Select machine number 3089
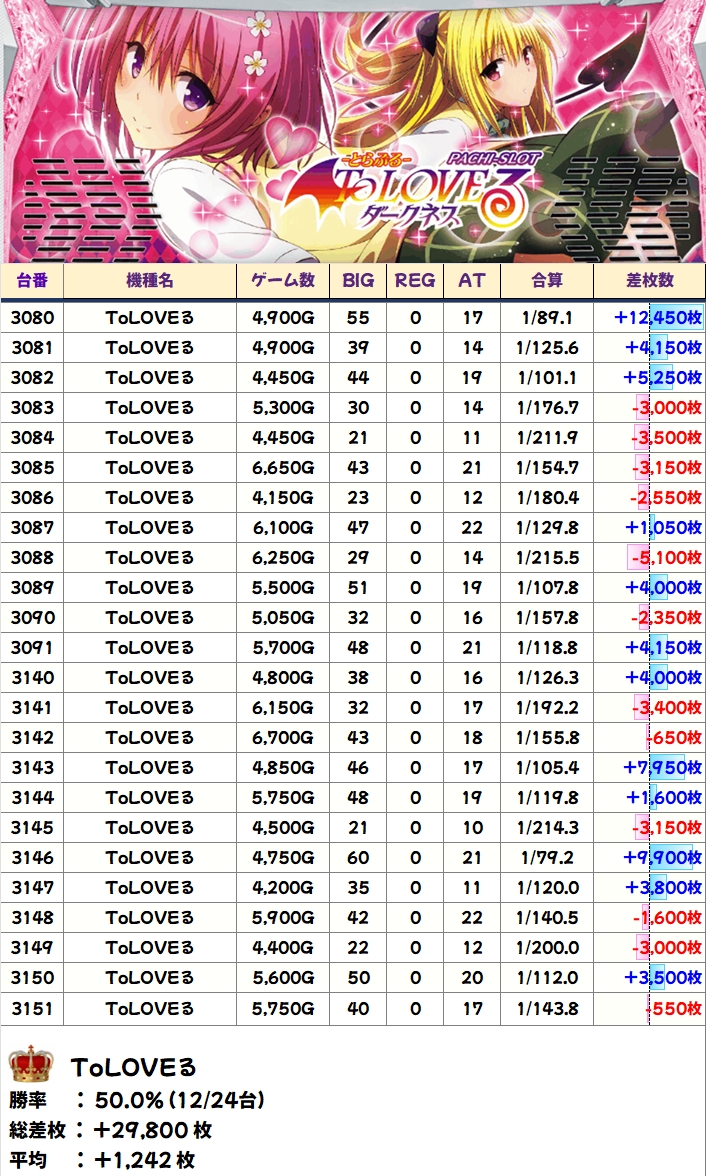The width and height of the screenshot is (706, 1176). pos(32,588)
